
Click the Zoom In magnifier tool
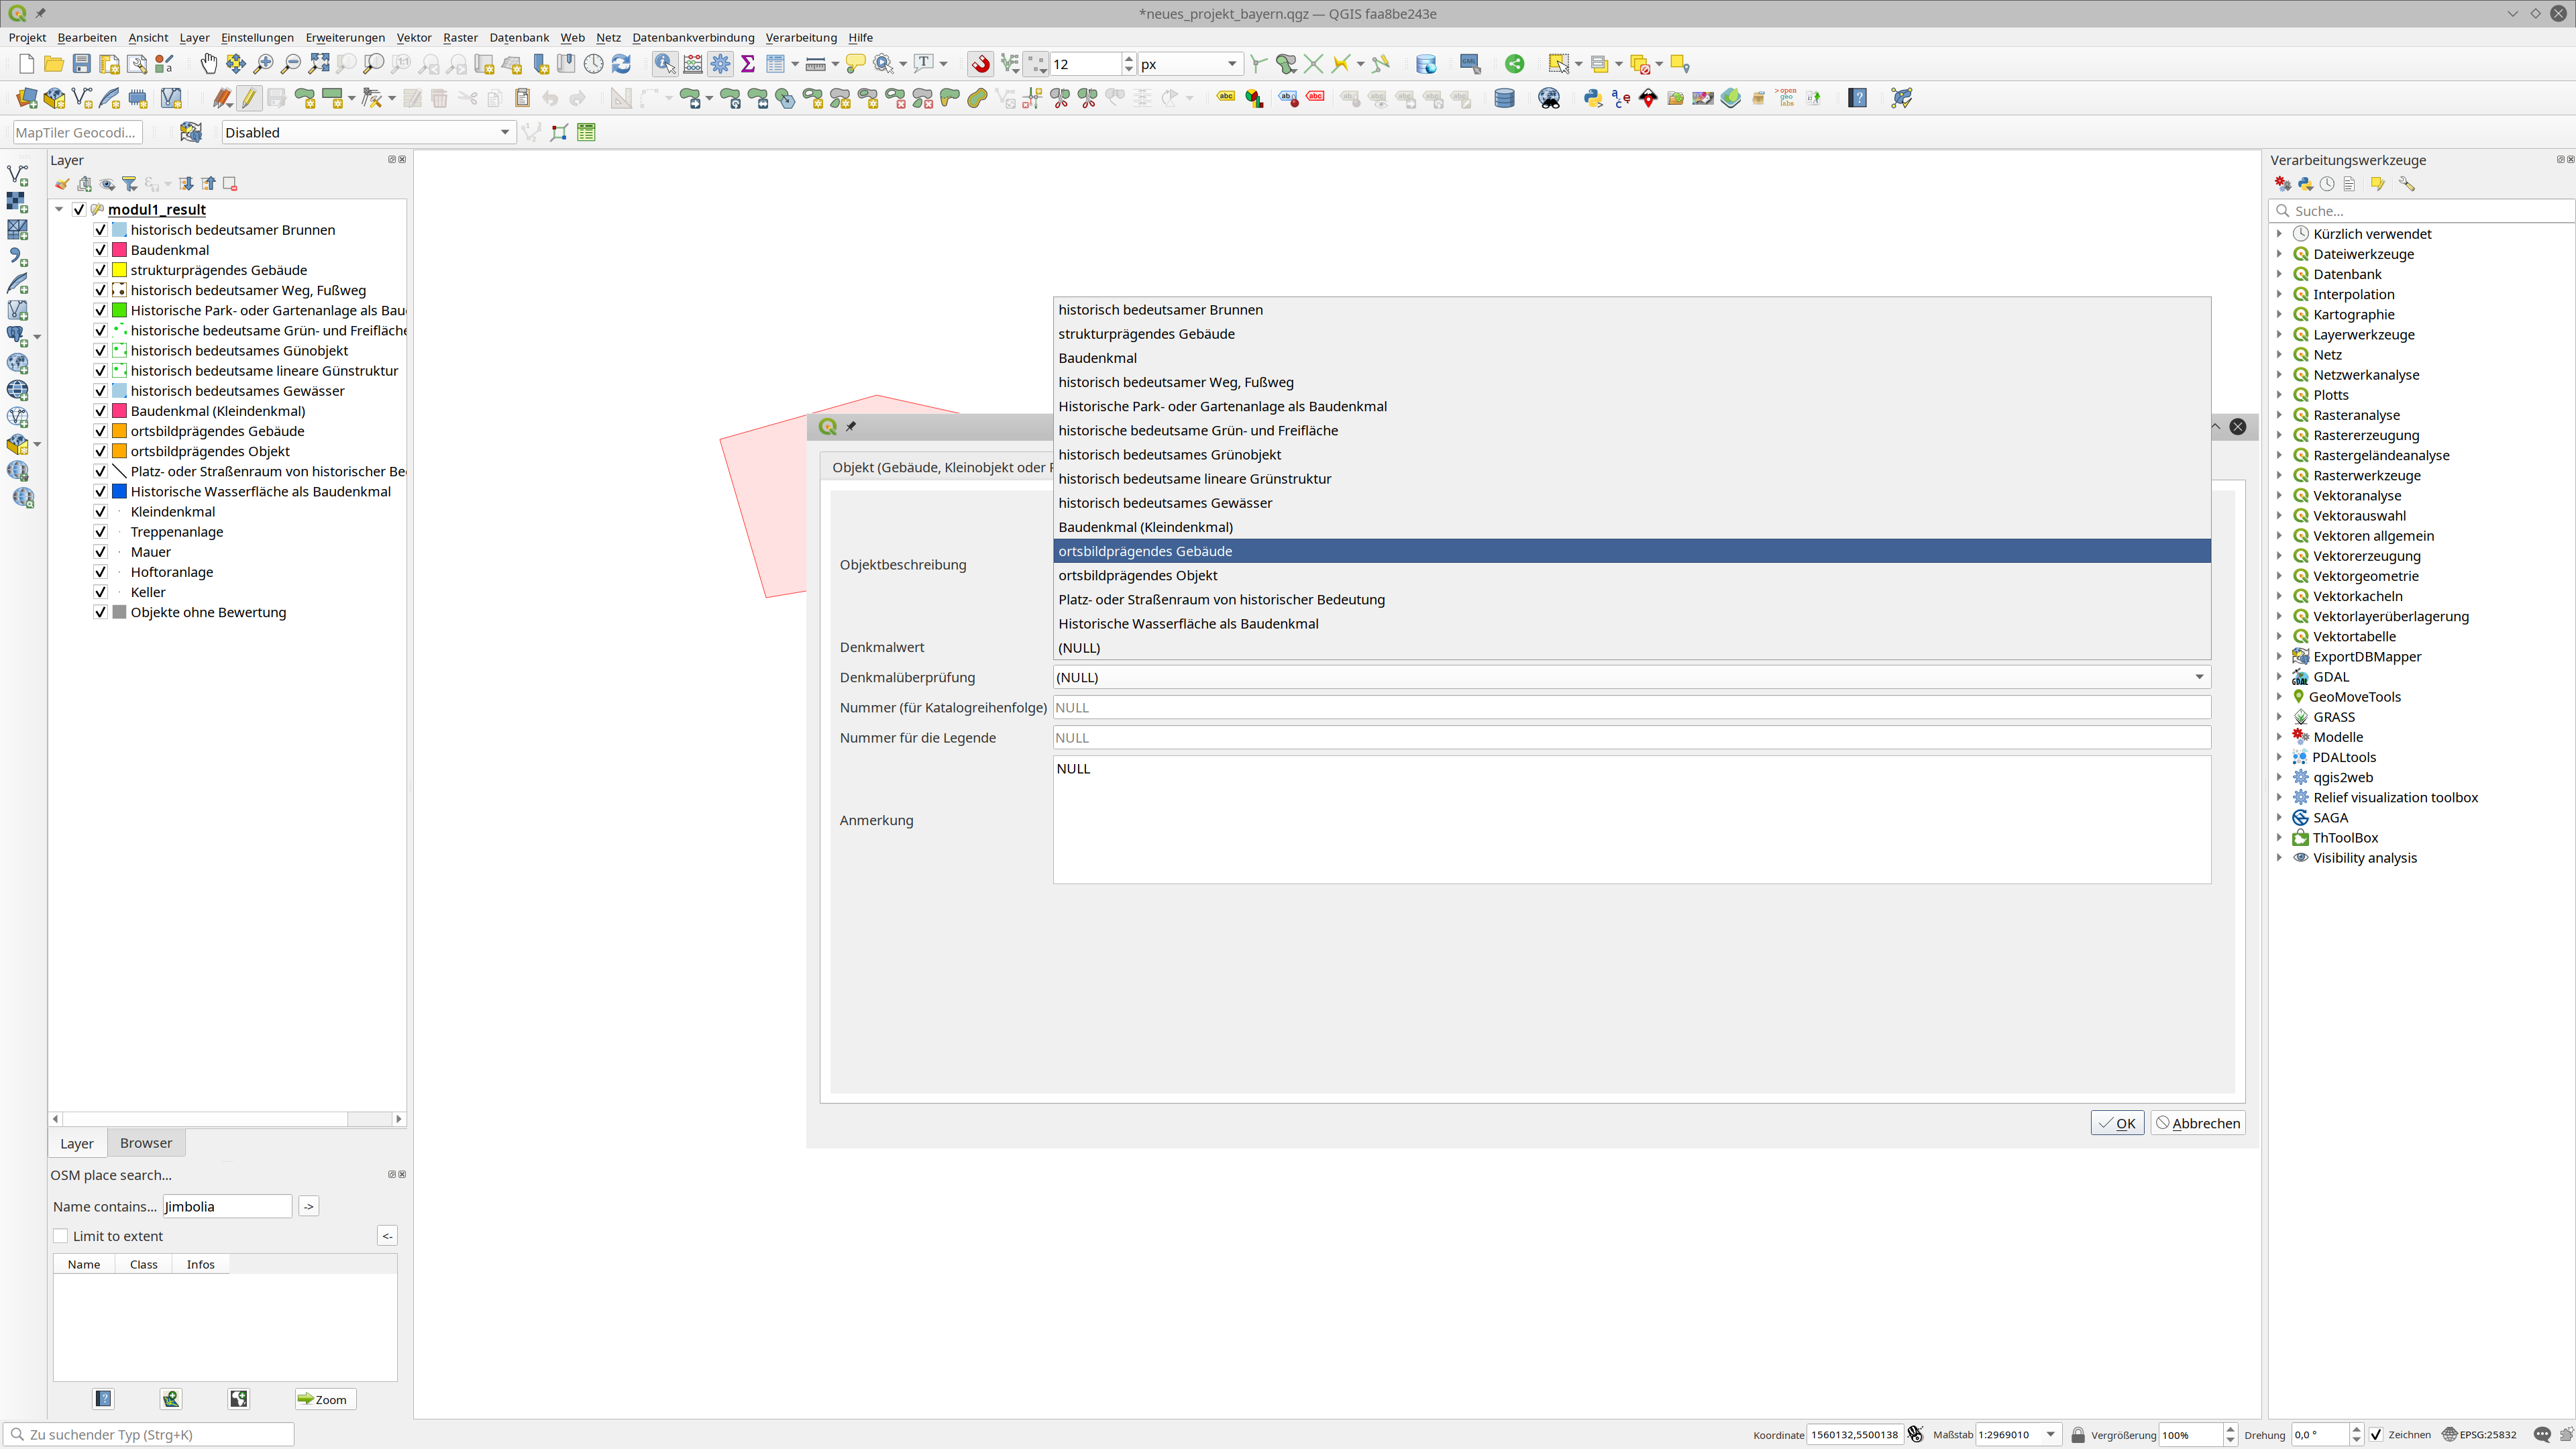click(263, 64)
